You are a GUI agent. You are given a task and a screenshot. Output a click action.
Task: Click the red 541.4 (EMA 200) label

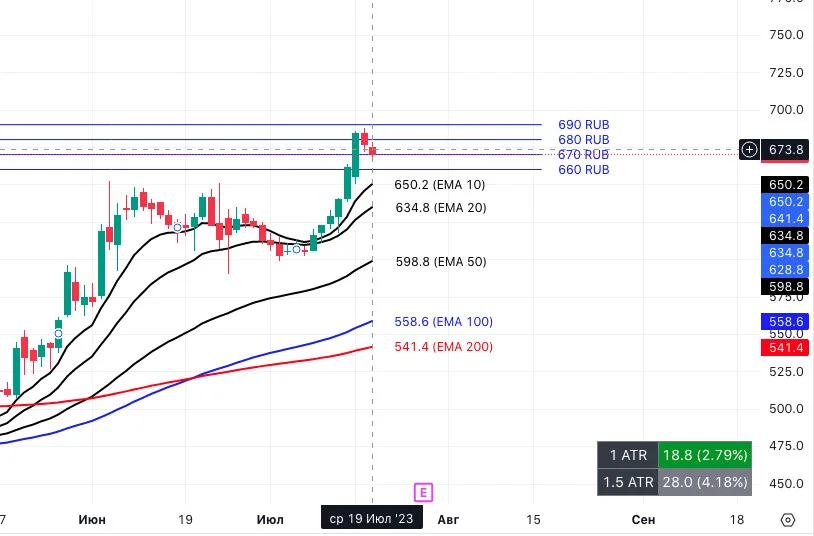coord(443,347)
